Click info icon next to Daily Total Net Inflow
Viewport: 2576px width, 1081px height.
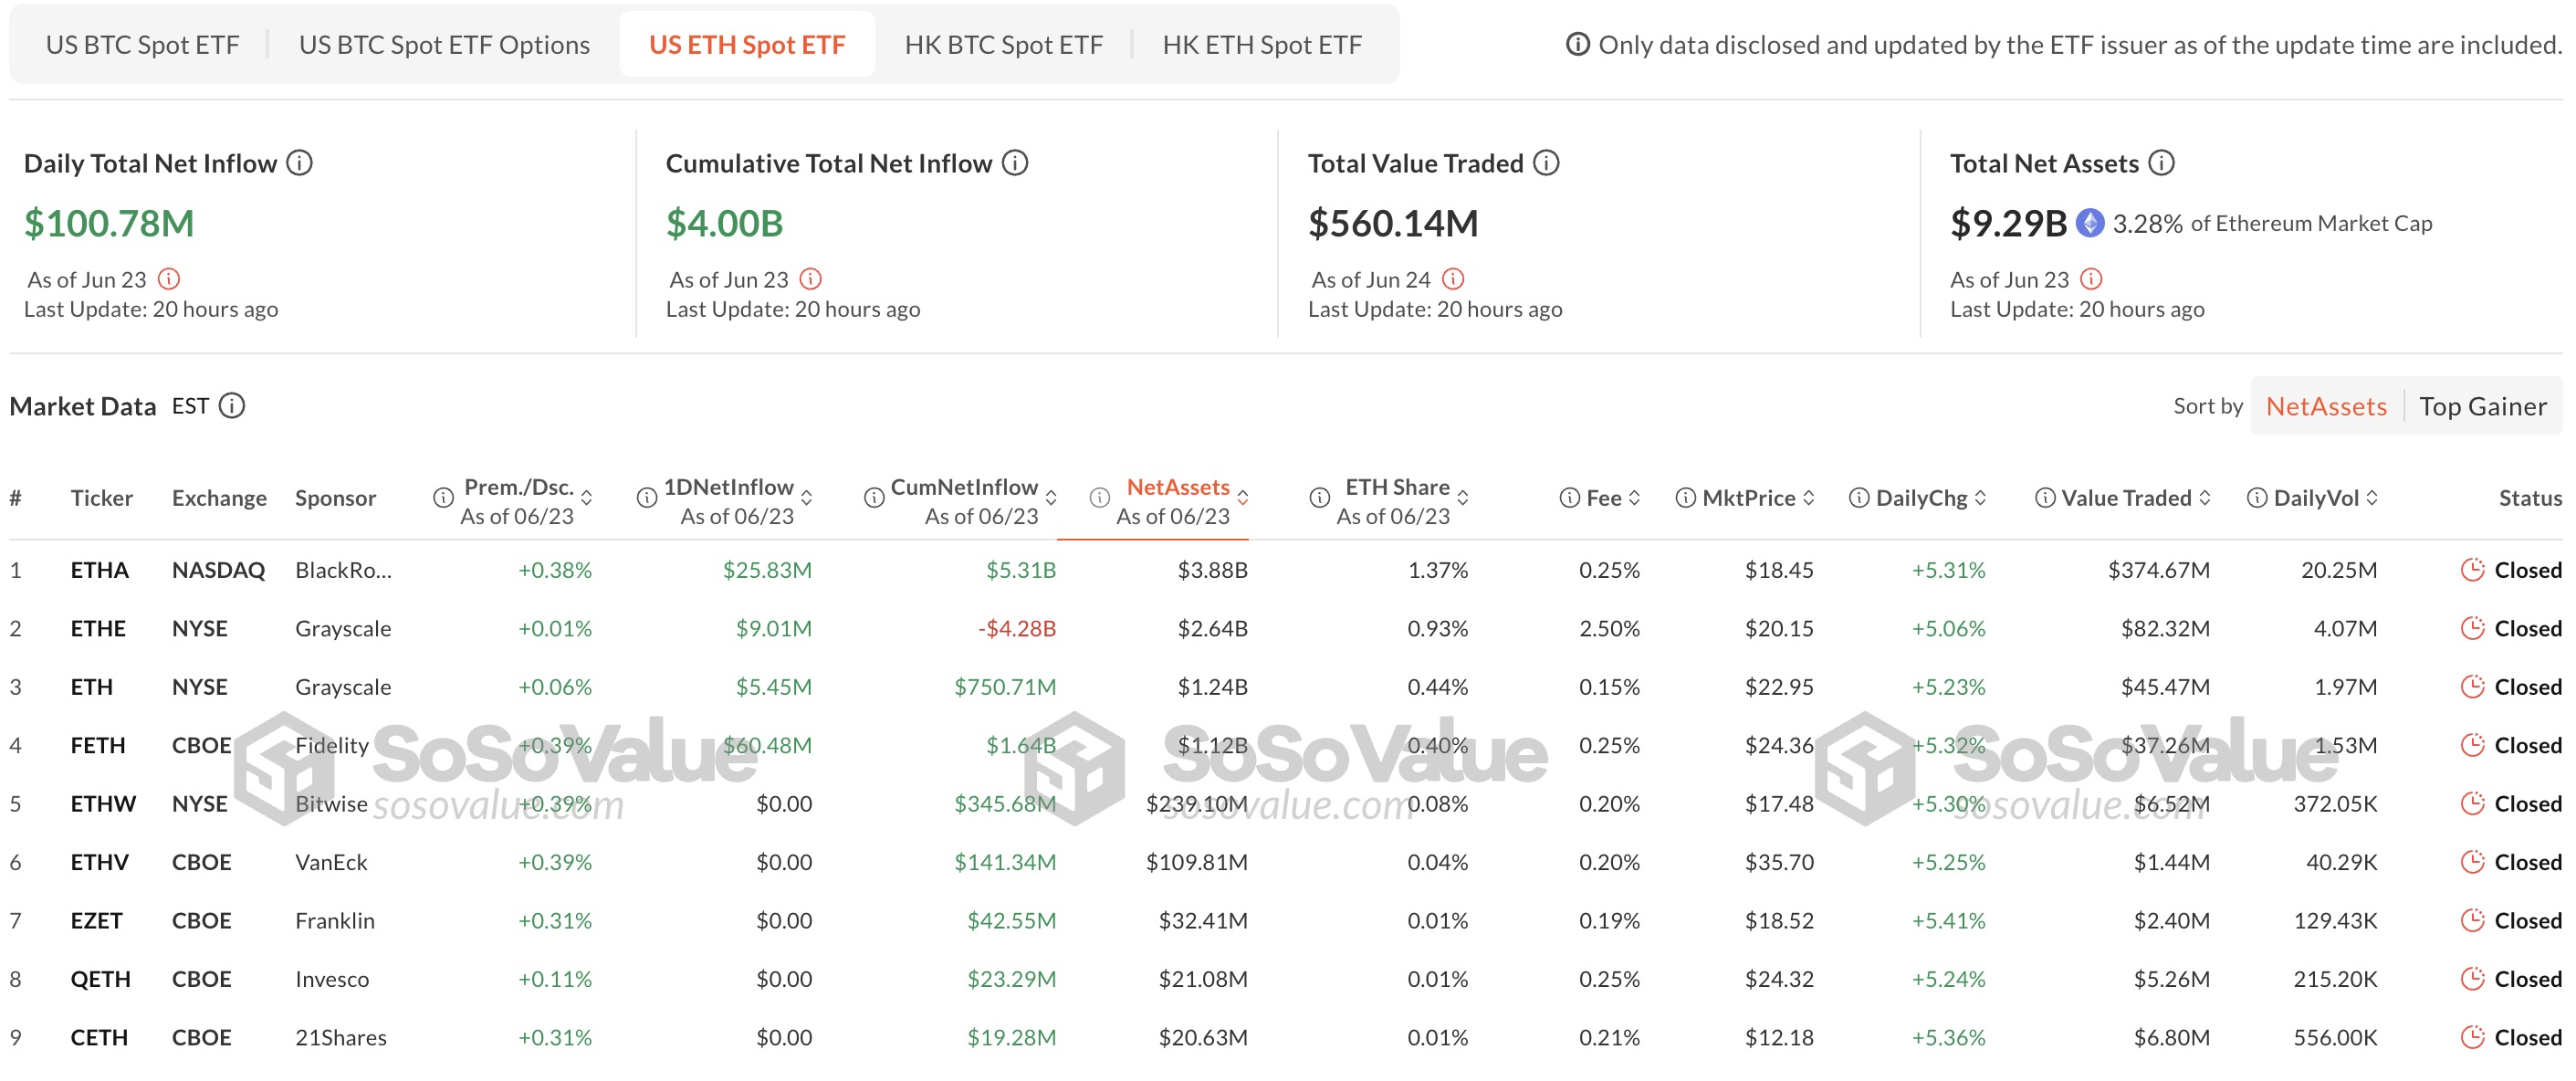[299, 163]
